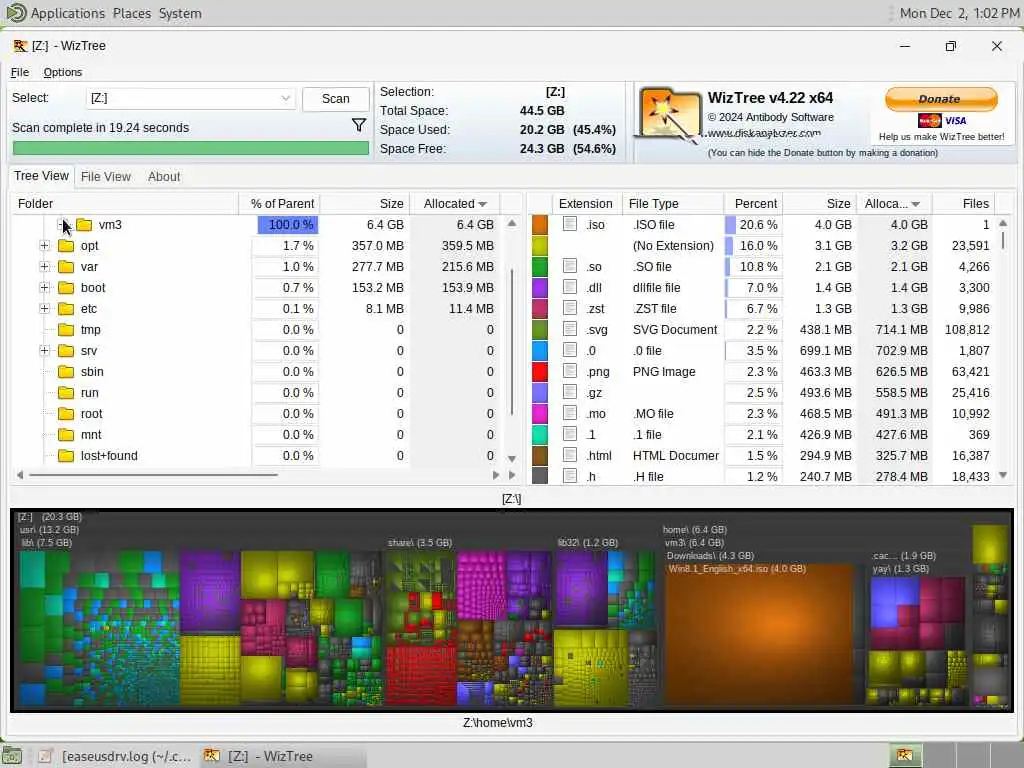
Task: Click the .gz file type icon
Action: click(x=570, y=392)
